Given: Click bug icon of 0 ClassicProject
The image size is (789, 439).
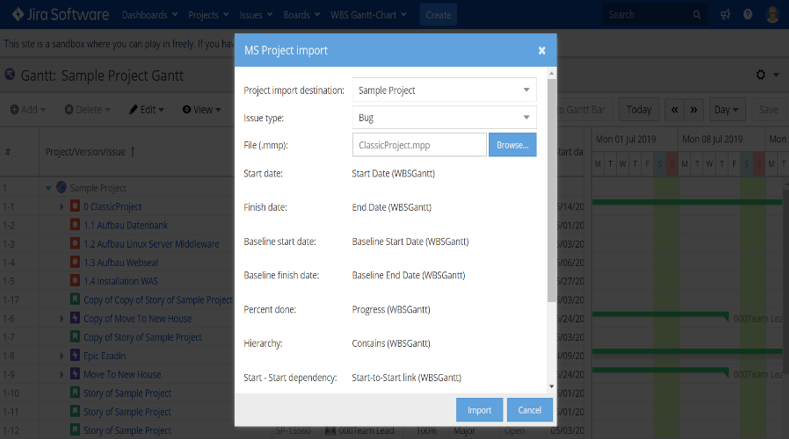Looking at the screenshot, I should coord(74,206).
